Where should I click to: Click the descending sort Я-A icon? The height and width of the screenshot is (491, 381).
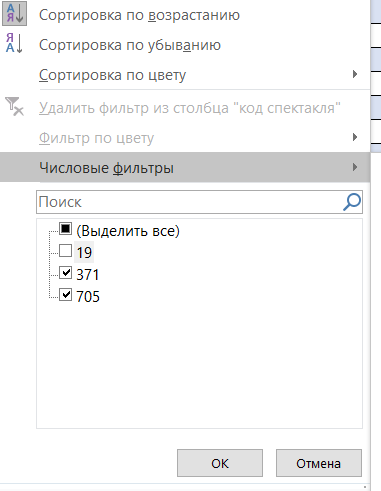pyautogui.click(x=14, y=43)
